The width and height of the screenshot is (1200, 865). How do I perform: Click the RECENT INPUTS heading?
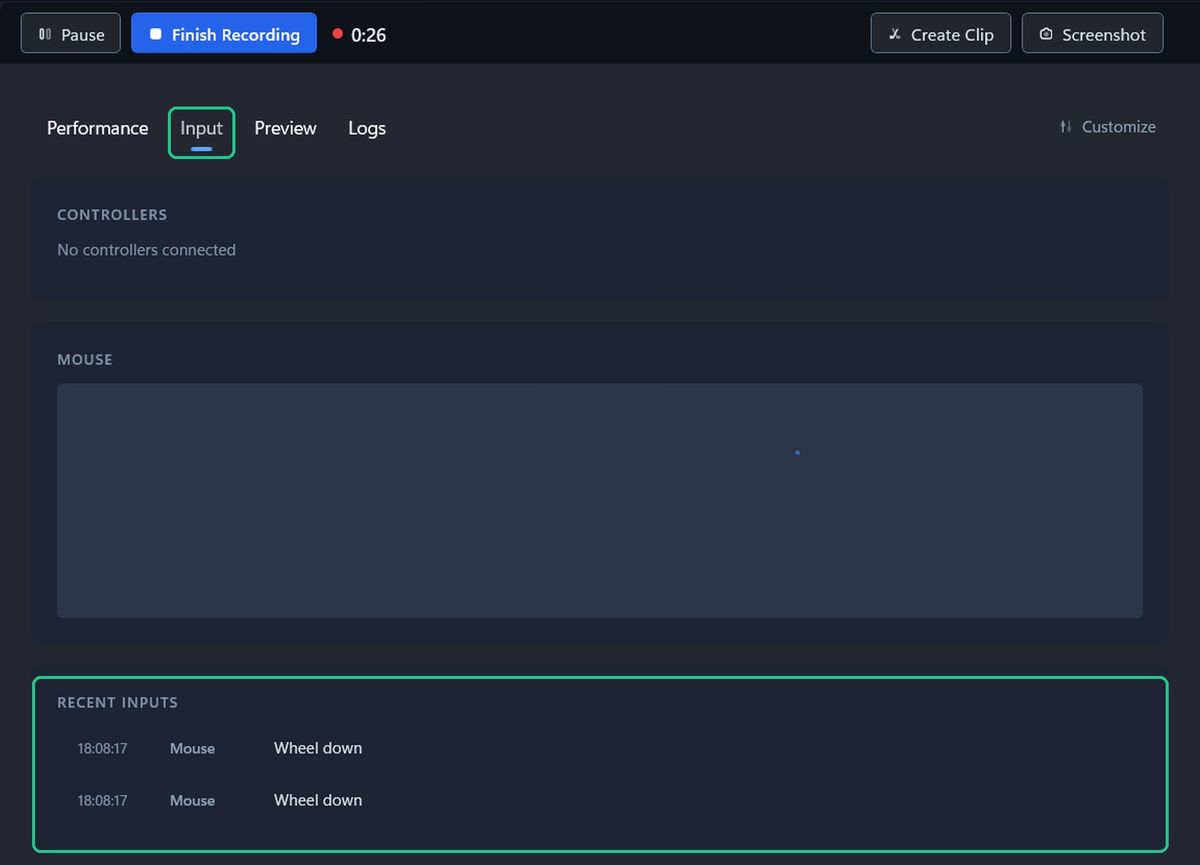[x=117, y=703]
